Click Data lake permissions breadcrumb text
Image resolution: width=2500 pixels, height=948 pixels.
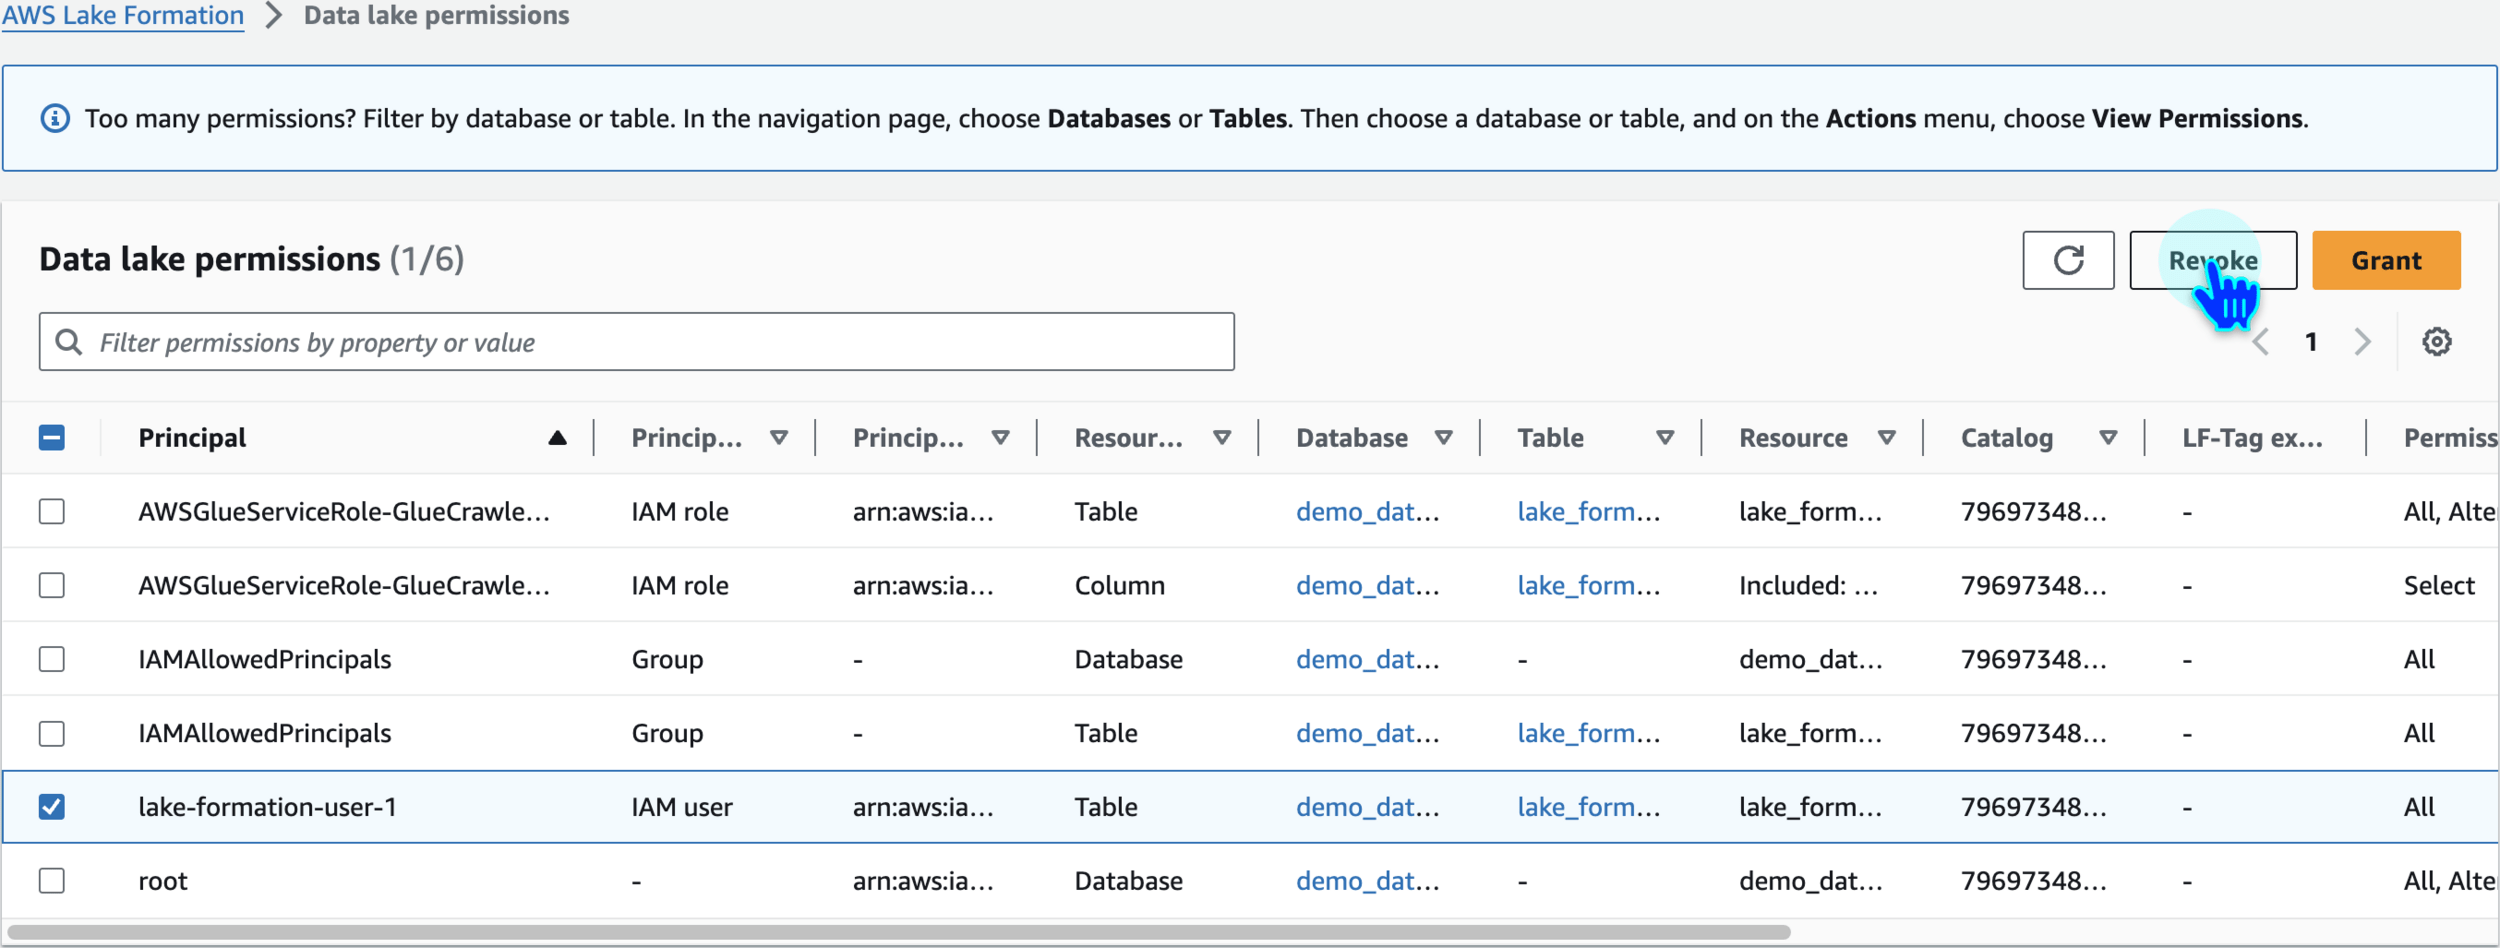click(436, 16)
